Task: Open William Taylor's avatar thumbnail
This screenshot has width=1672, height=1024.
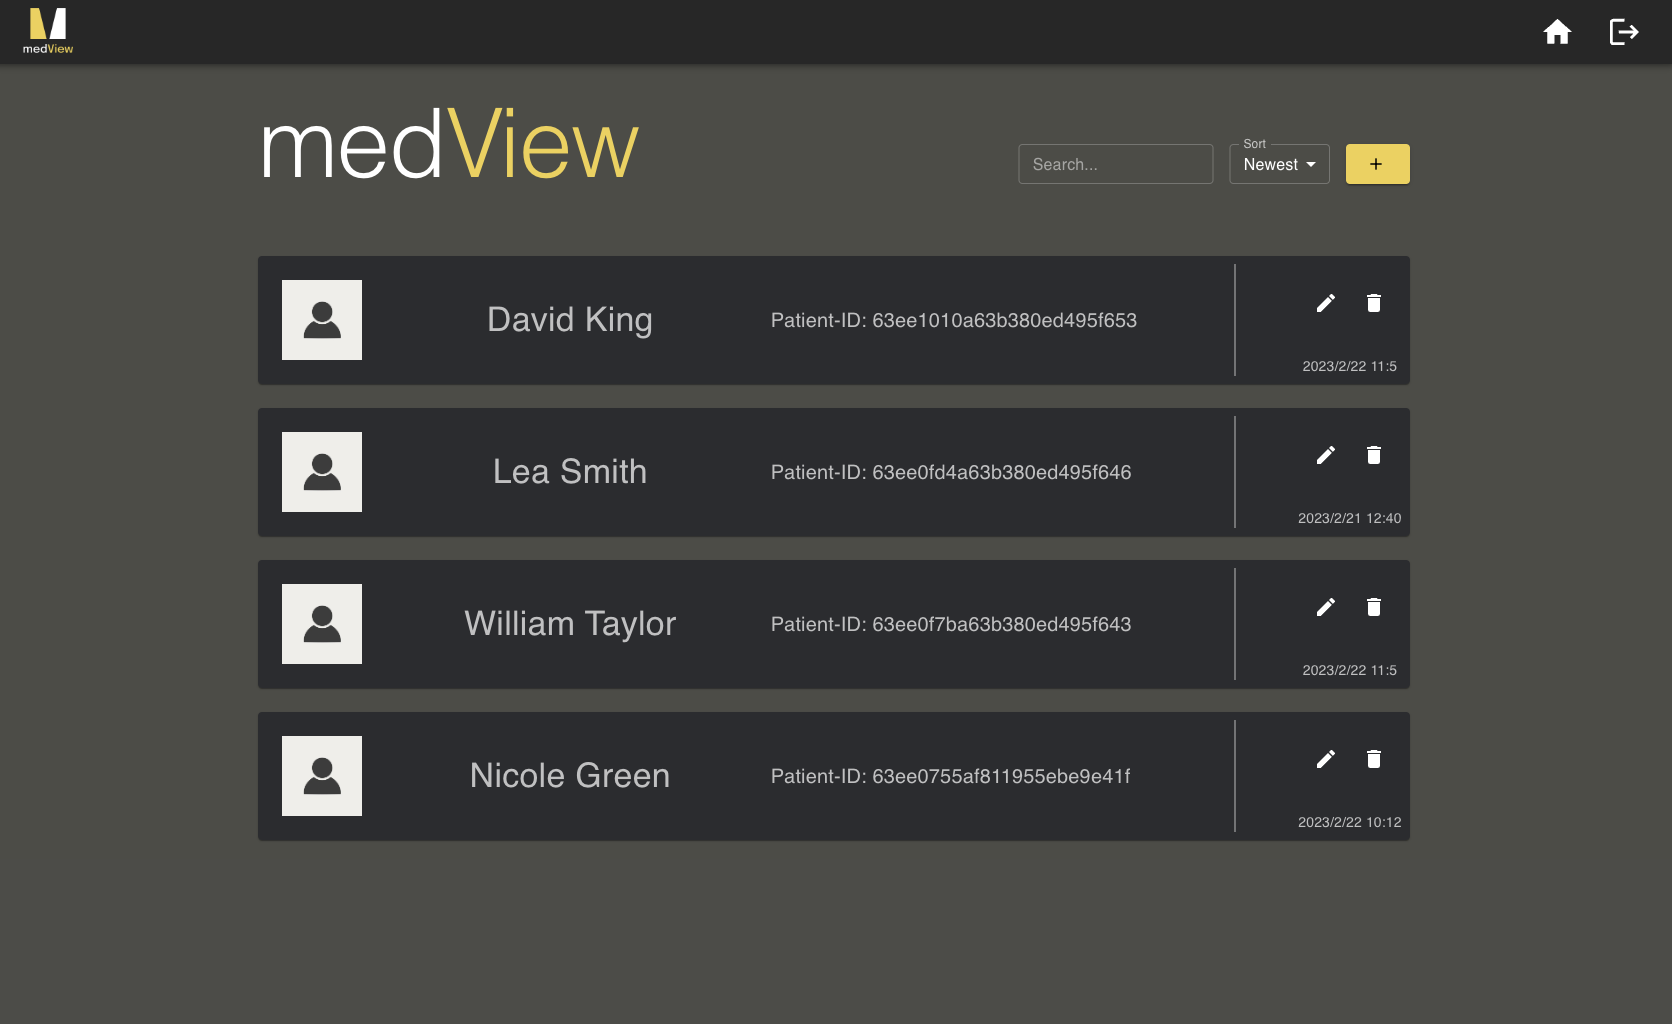Action: (321, 623)
